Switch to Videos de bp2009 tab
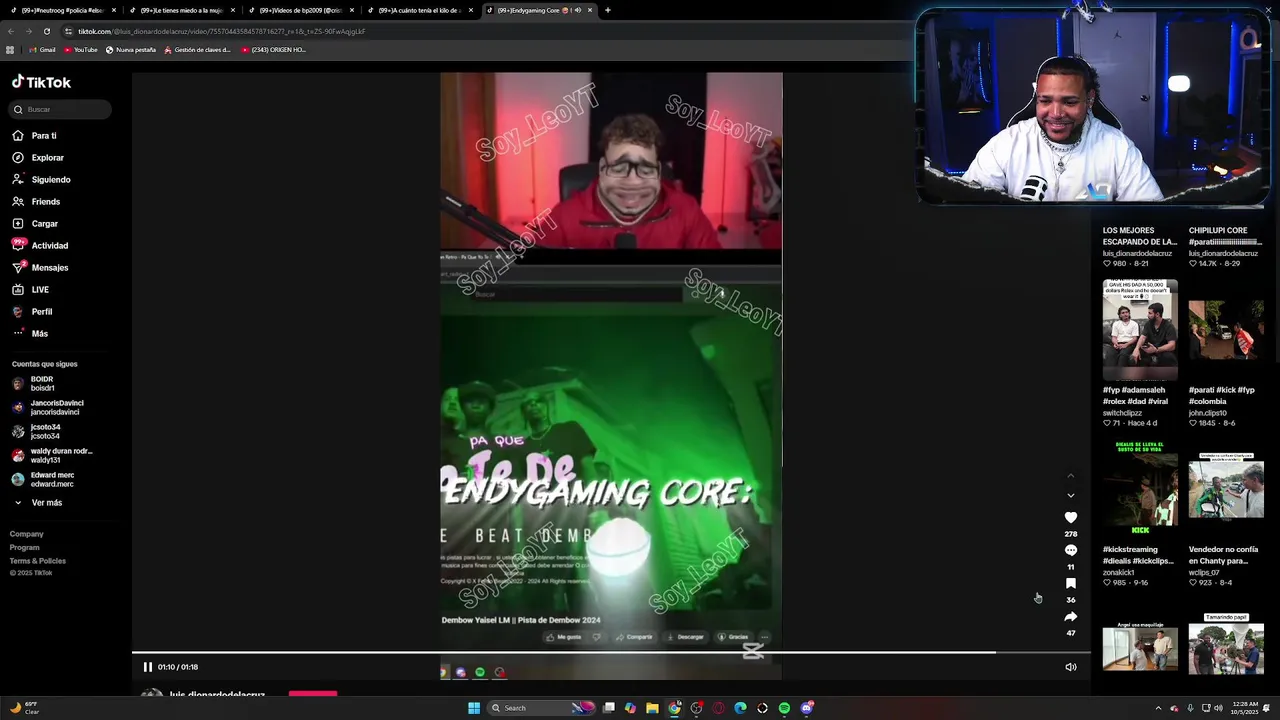1280x720 pixels. pos(299,10)
